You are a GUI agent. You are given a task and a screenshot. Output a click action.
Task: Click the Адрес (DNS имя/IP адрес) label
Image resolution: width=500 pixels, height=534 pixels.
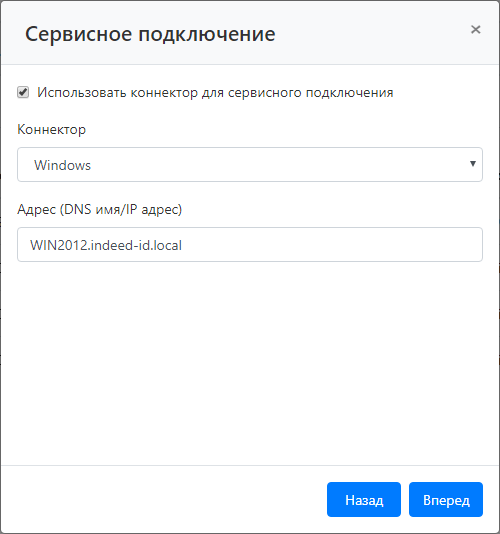pyautogui.click(x=99, y=209)
